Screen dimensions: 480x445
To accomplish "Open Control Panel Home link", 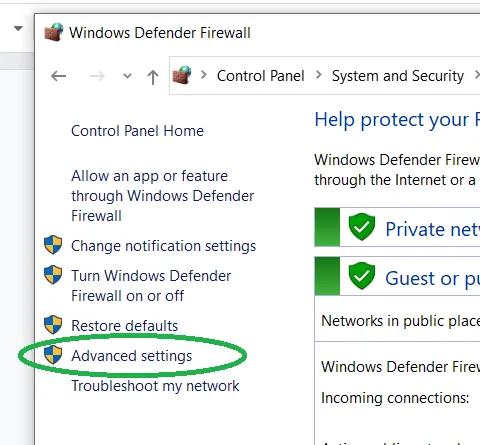I will click(x=137, y=131).
